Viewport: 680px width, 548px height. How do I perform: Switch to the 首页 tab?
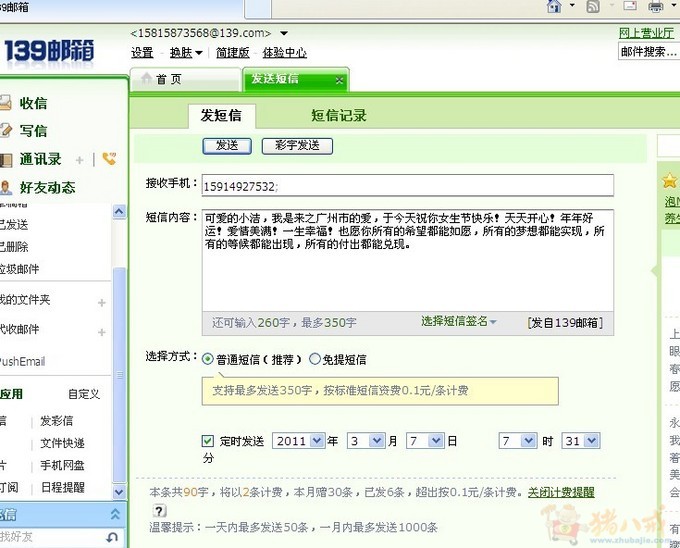(x=185, y=80)
